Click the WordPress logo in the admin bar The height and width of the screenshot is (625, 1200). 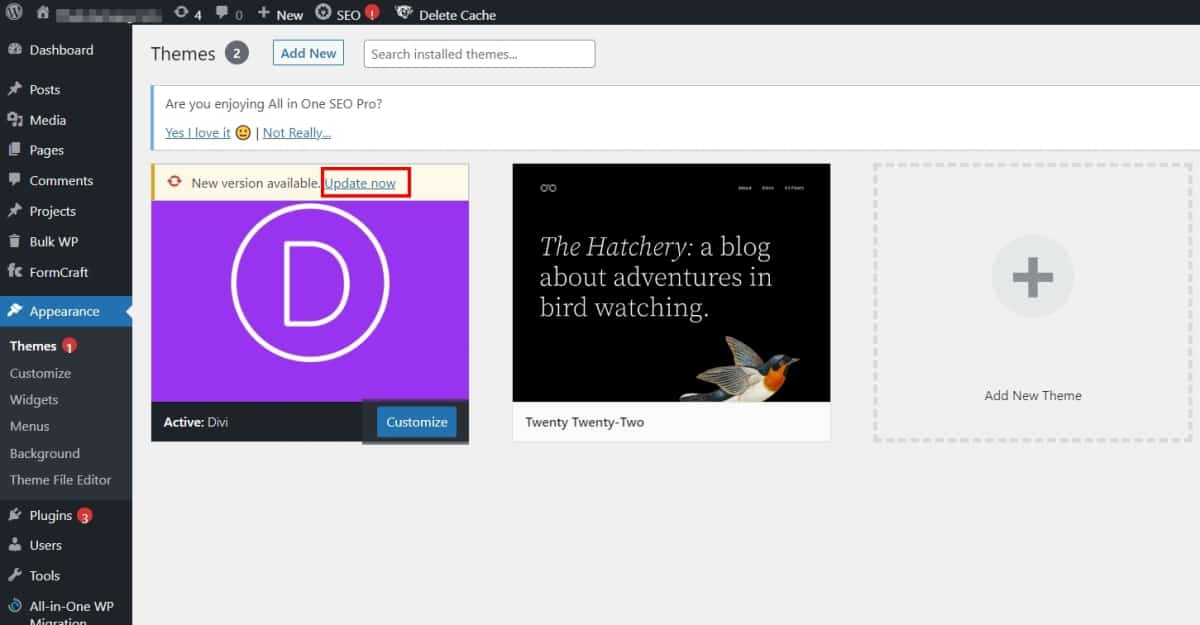click(x=14, y=14)
